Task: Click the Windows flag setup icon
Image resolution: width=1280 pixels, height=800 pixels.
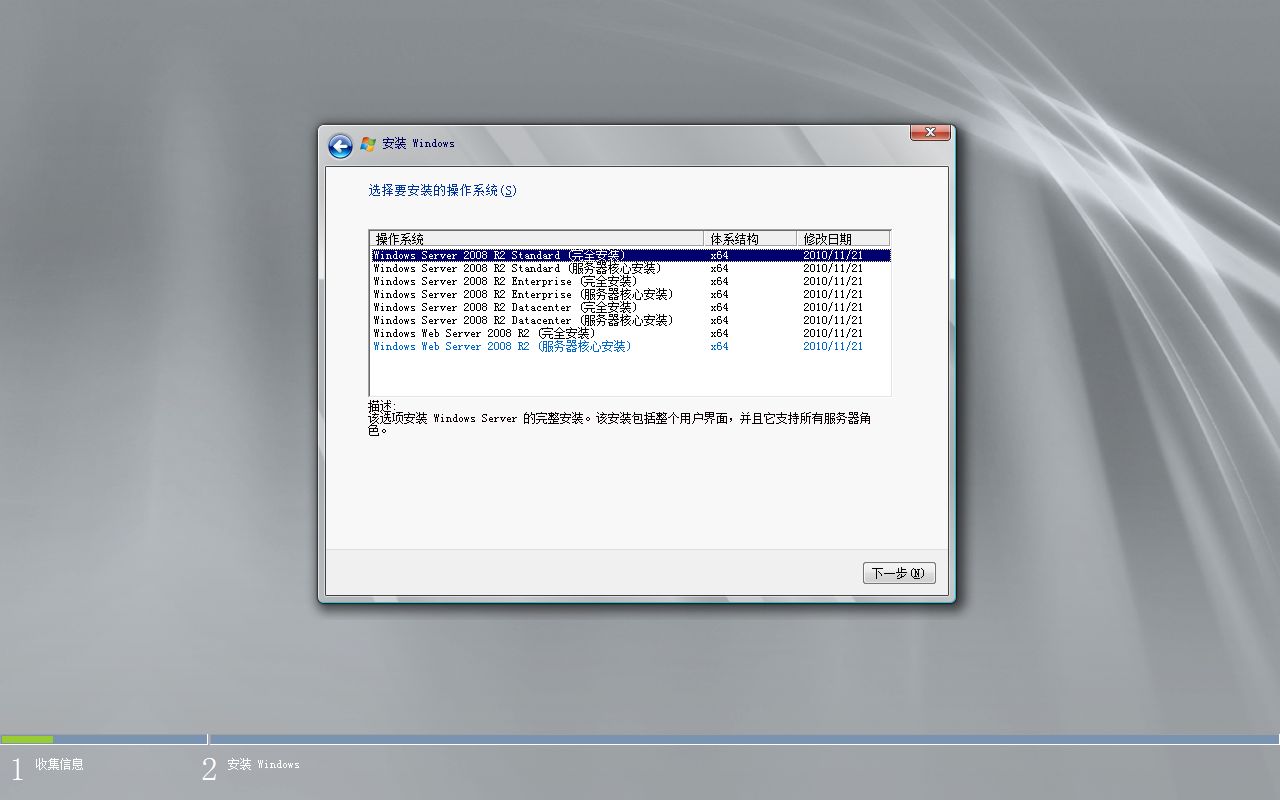Action: pos(368,144)
